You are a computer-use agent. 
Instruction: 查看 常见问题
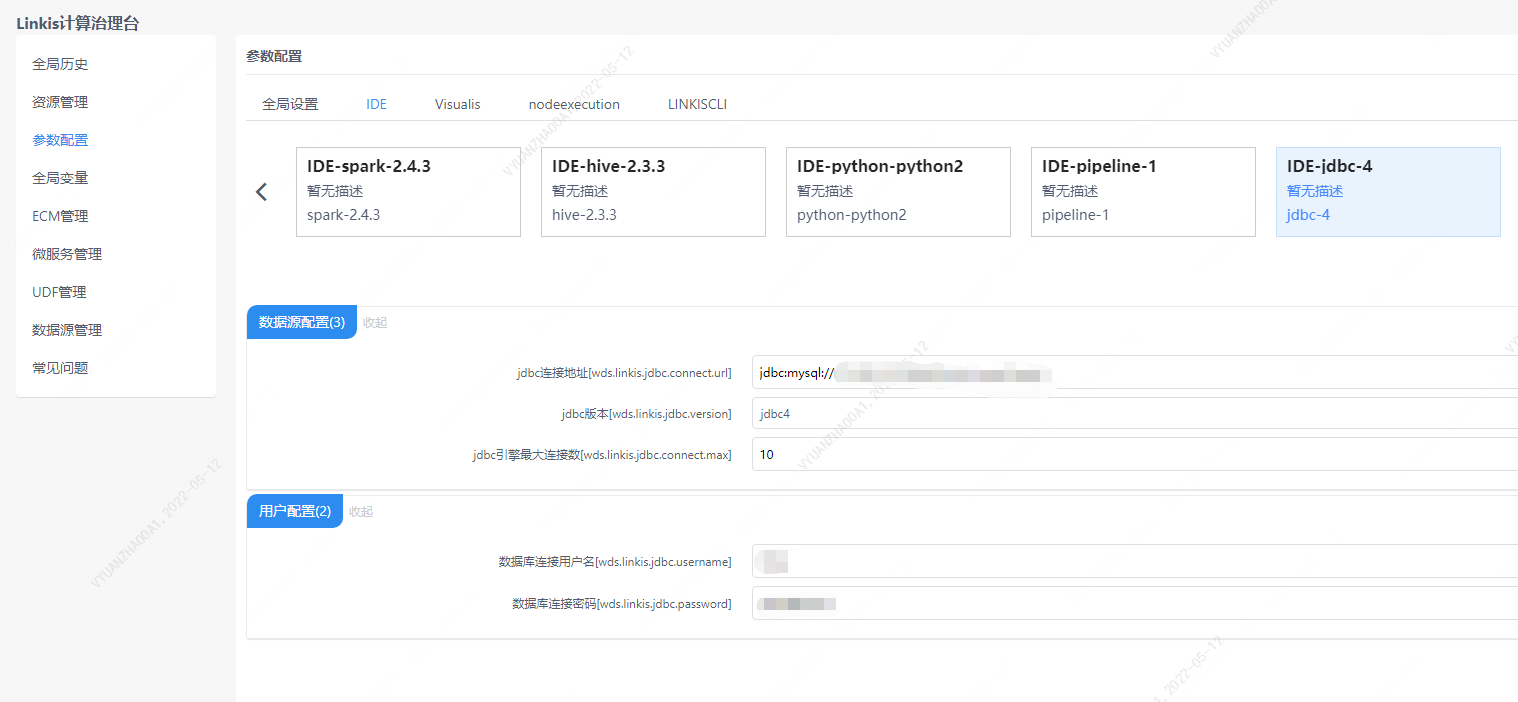point(59,367)
